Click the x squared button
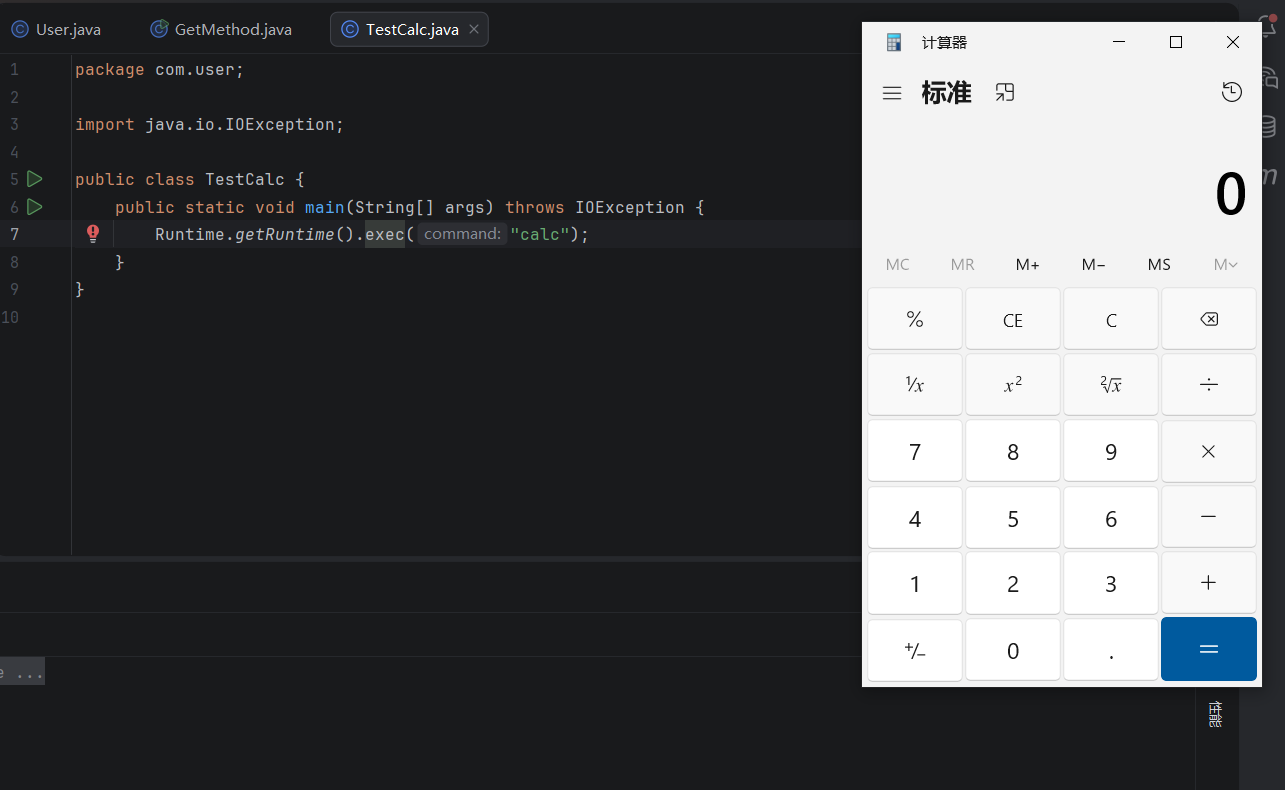The image size is (1285, 790). click(1012, 385)
